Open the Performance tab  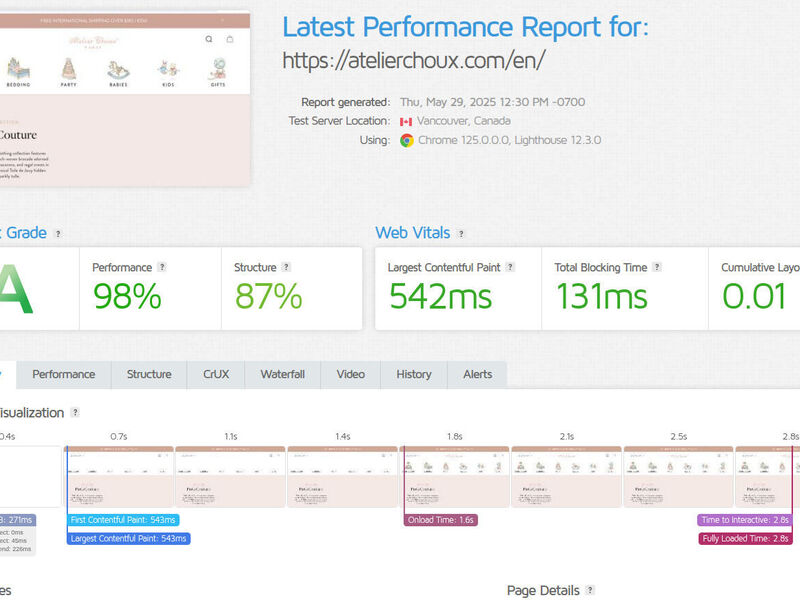pos(64,374)
